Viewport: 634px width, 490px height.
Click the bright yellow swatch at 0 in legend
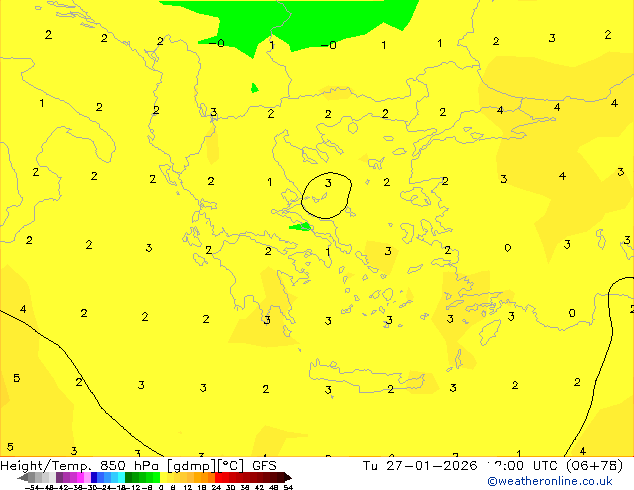click(x=163, y=477)
